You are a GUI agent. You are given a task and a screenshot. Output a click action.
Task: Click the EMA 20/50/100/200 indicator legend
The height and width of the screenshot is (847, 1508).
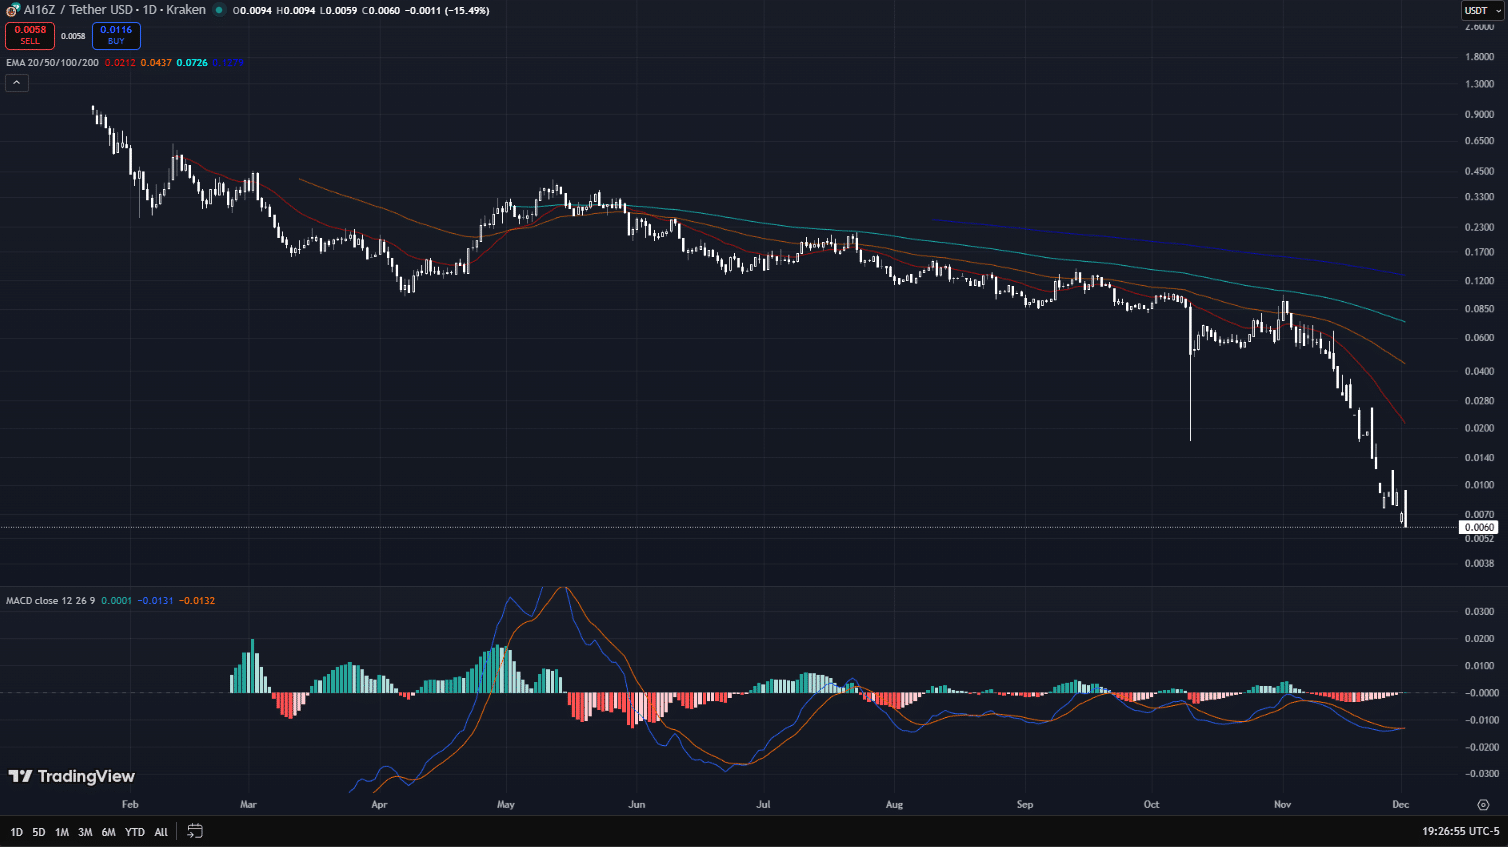[x=52, y=63]
